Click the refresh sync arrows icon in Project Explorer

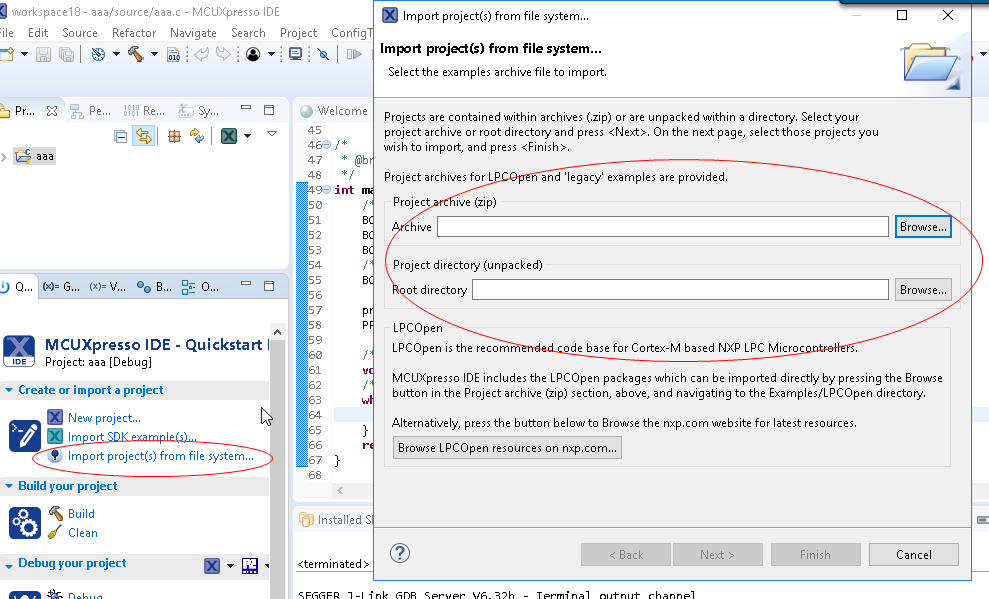point(197,136)
